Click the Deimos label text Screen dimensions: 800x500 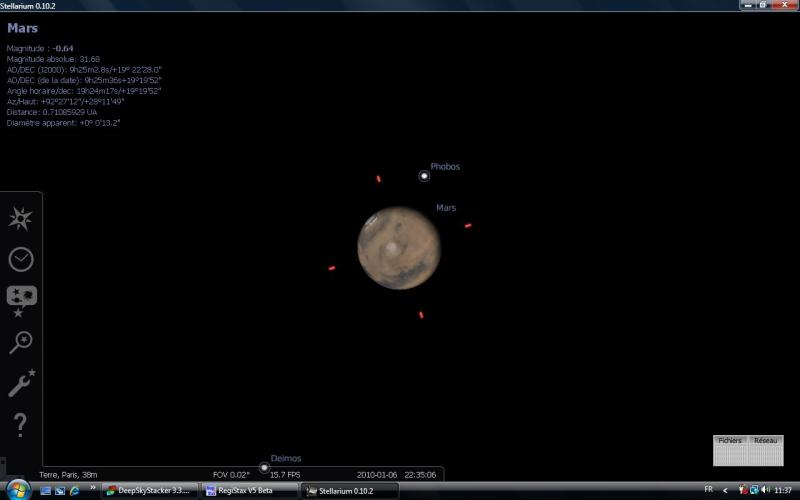coord(286,458)
